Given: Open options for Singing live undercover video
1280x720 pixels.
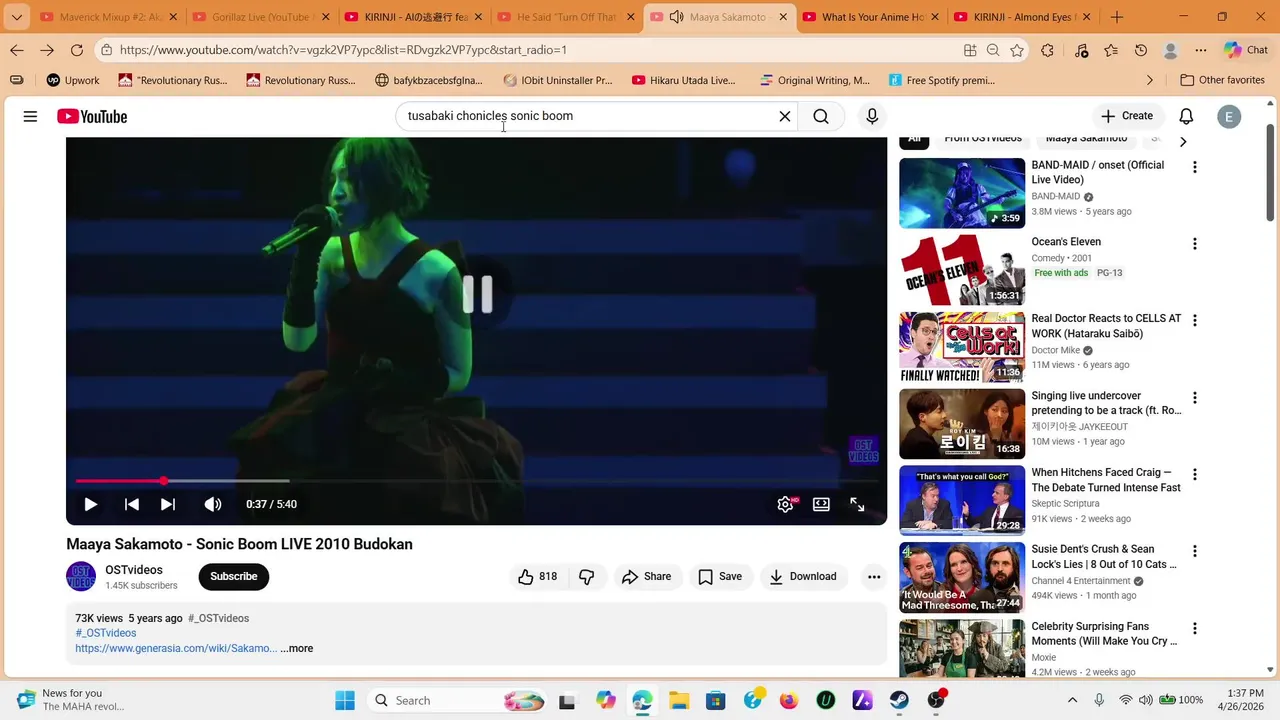Looking at the screenshot, I should 1194,398.
